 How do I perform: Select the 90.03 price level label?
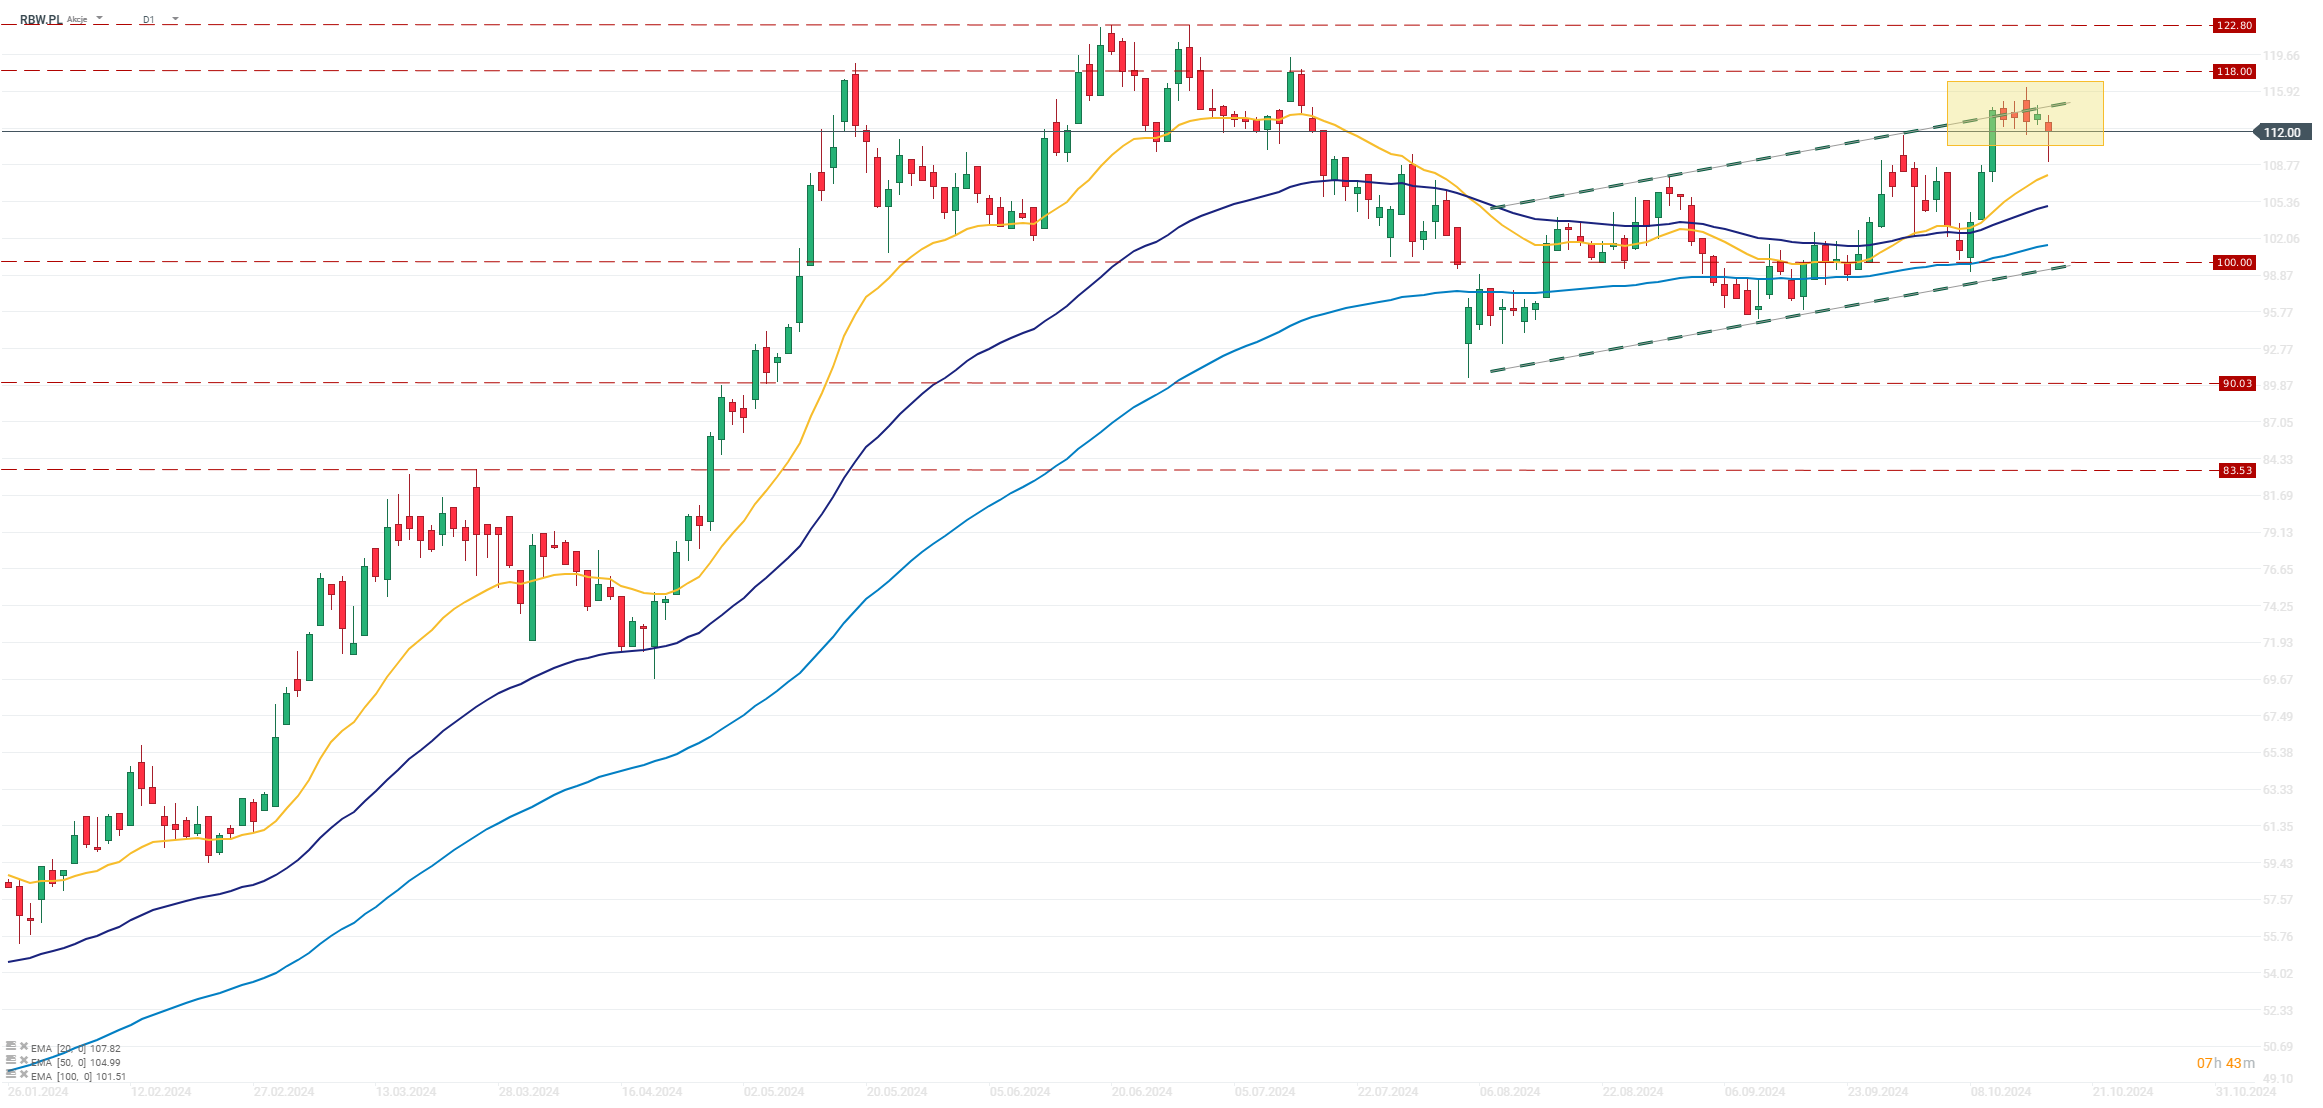coord(2236,383)
